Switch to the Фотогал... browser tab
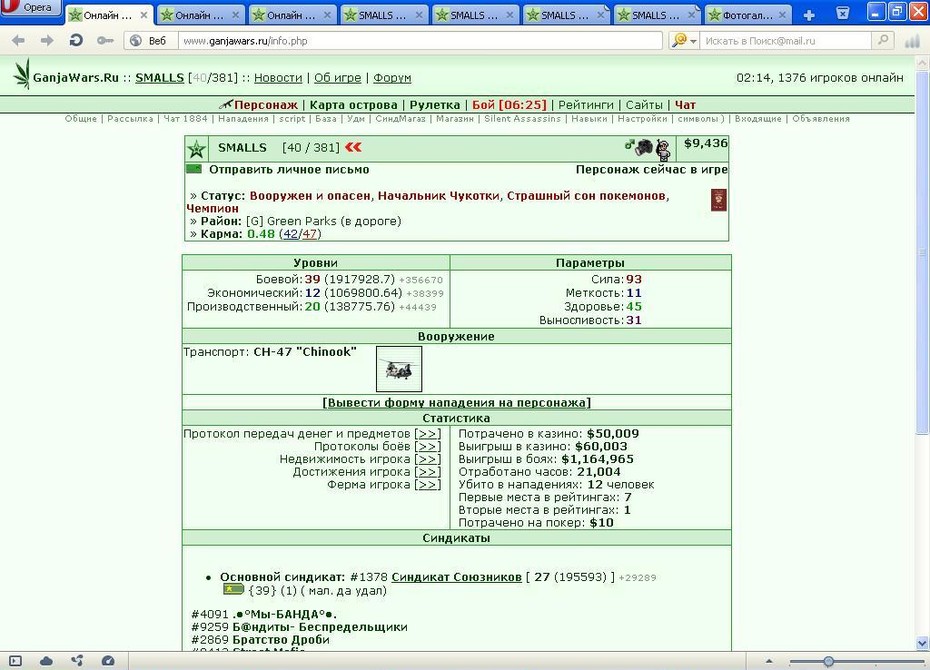This screenshot has width=930, height=670. pyautogui.click(x=747, y=15)
